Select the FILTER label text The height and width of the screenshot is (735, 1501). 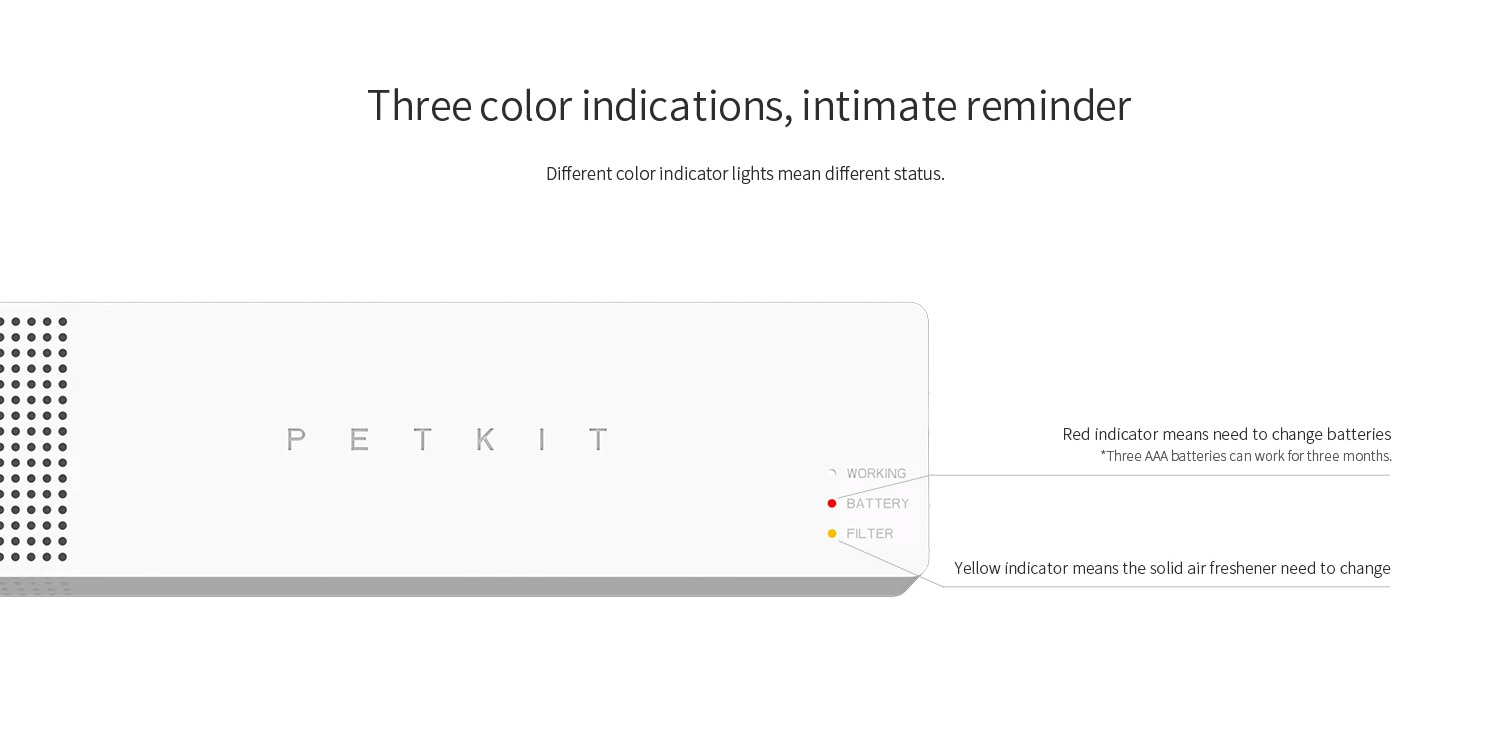(870, 533)
